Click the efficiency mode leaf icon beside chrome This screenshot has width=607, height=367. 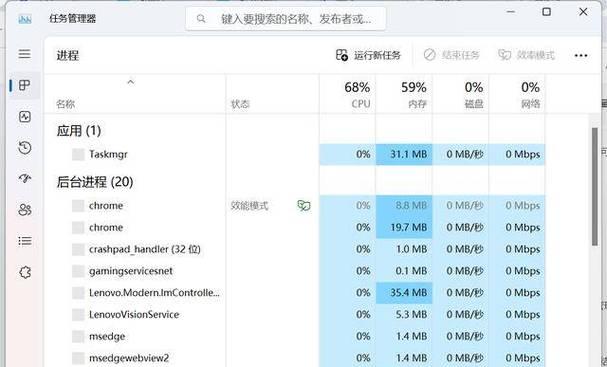coord(304,206)
